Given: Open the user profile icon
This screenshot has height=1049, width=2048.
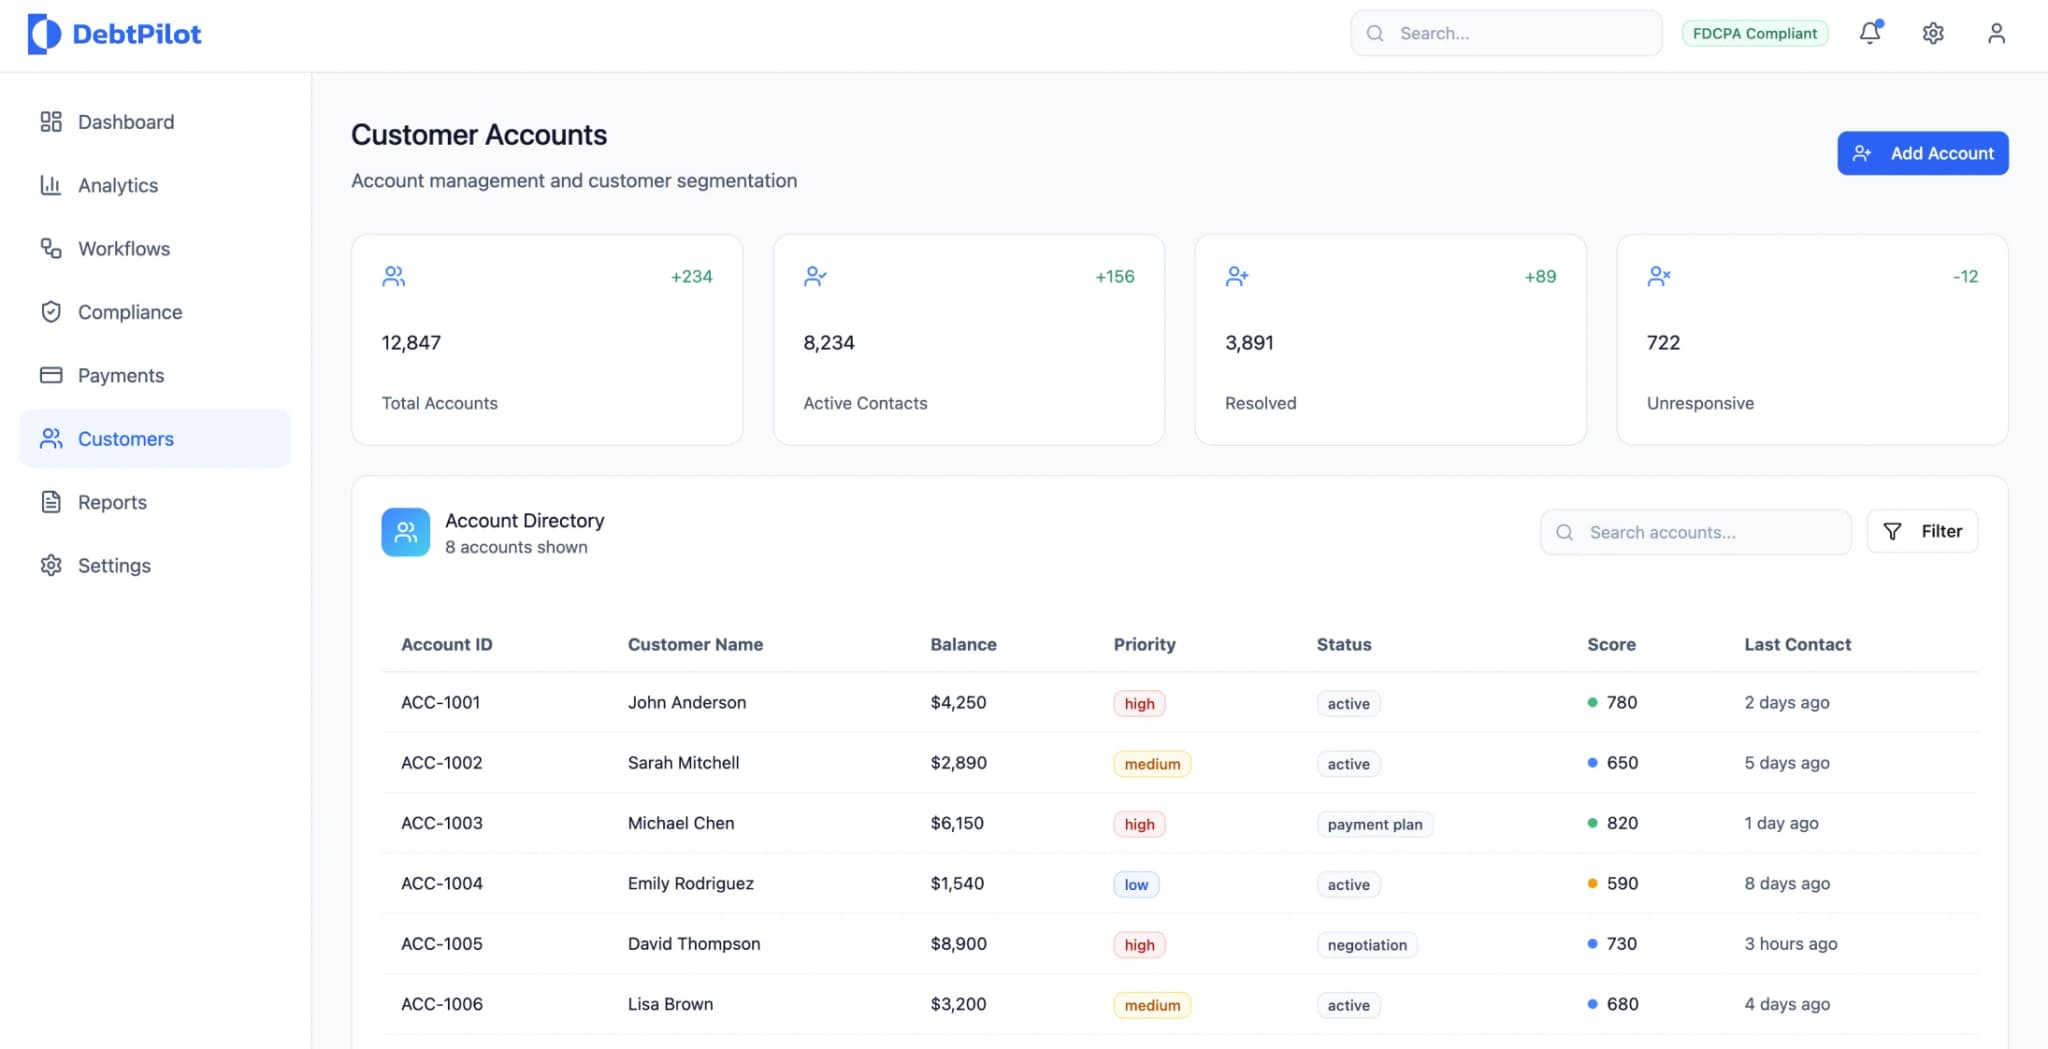Looking at the screenshot, I should coord(1996,33).
